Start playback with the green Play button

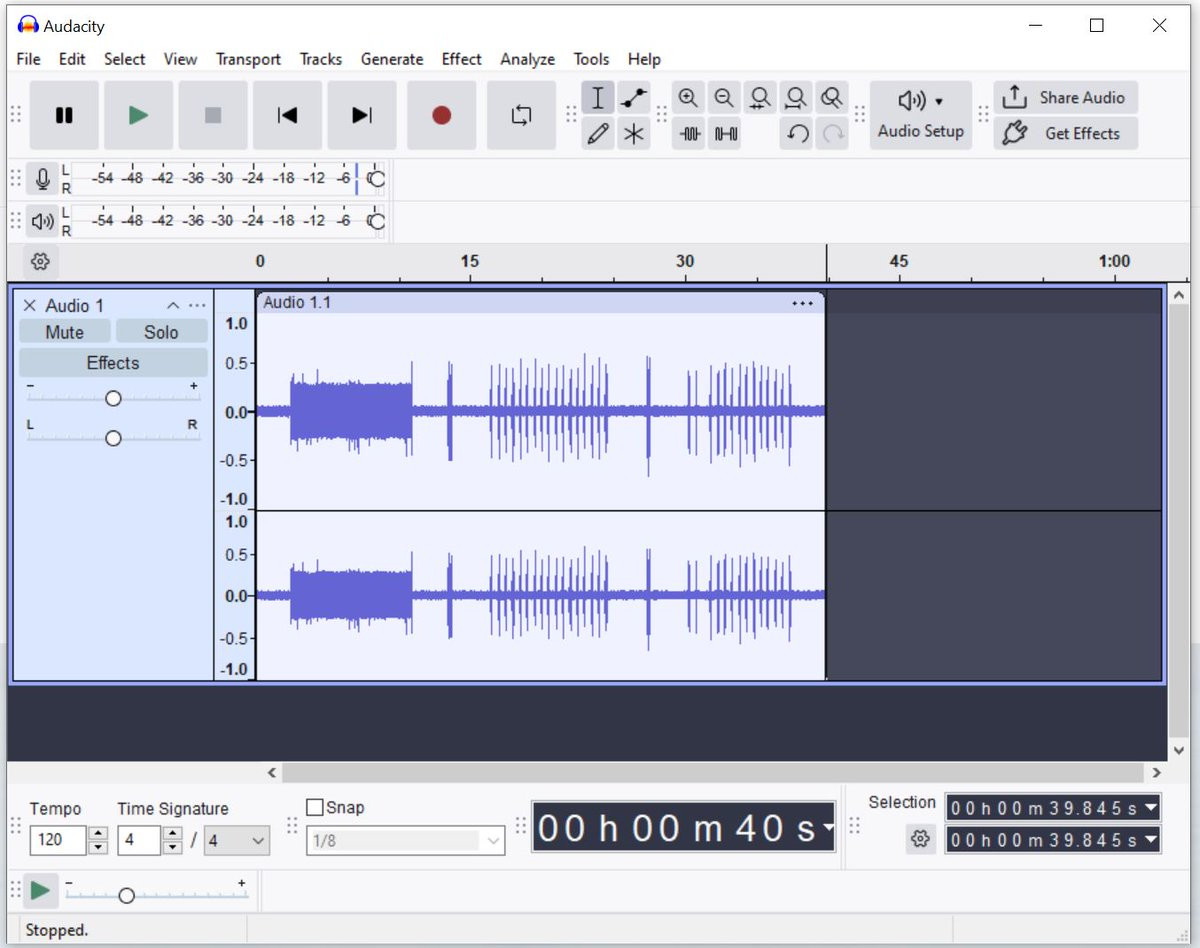point(139,115)
